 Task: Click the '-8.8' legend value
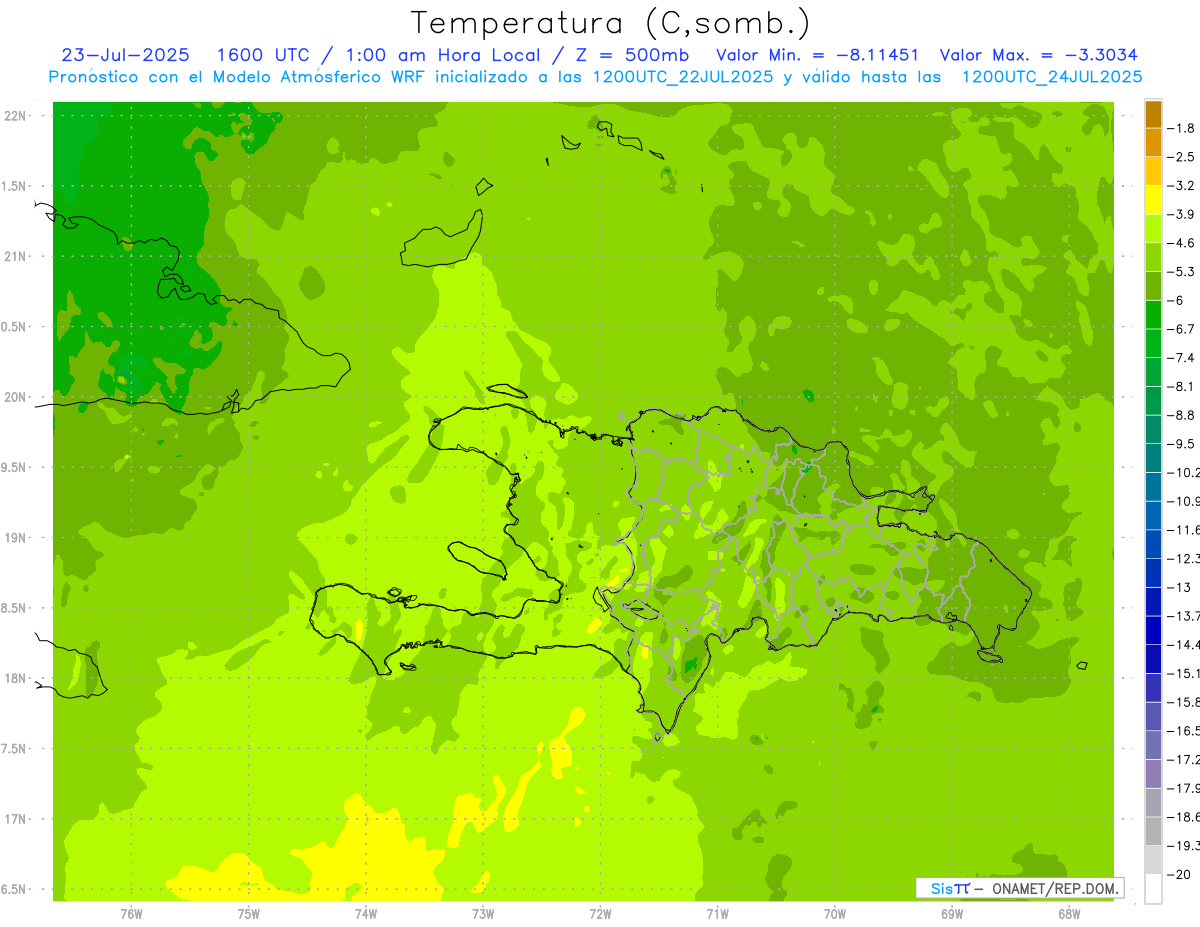pos(1180,415)
